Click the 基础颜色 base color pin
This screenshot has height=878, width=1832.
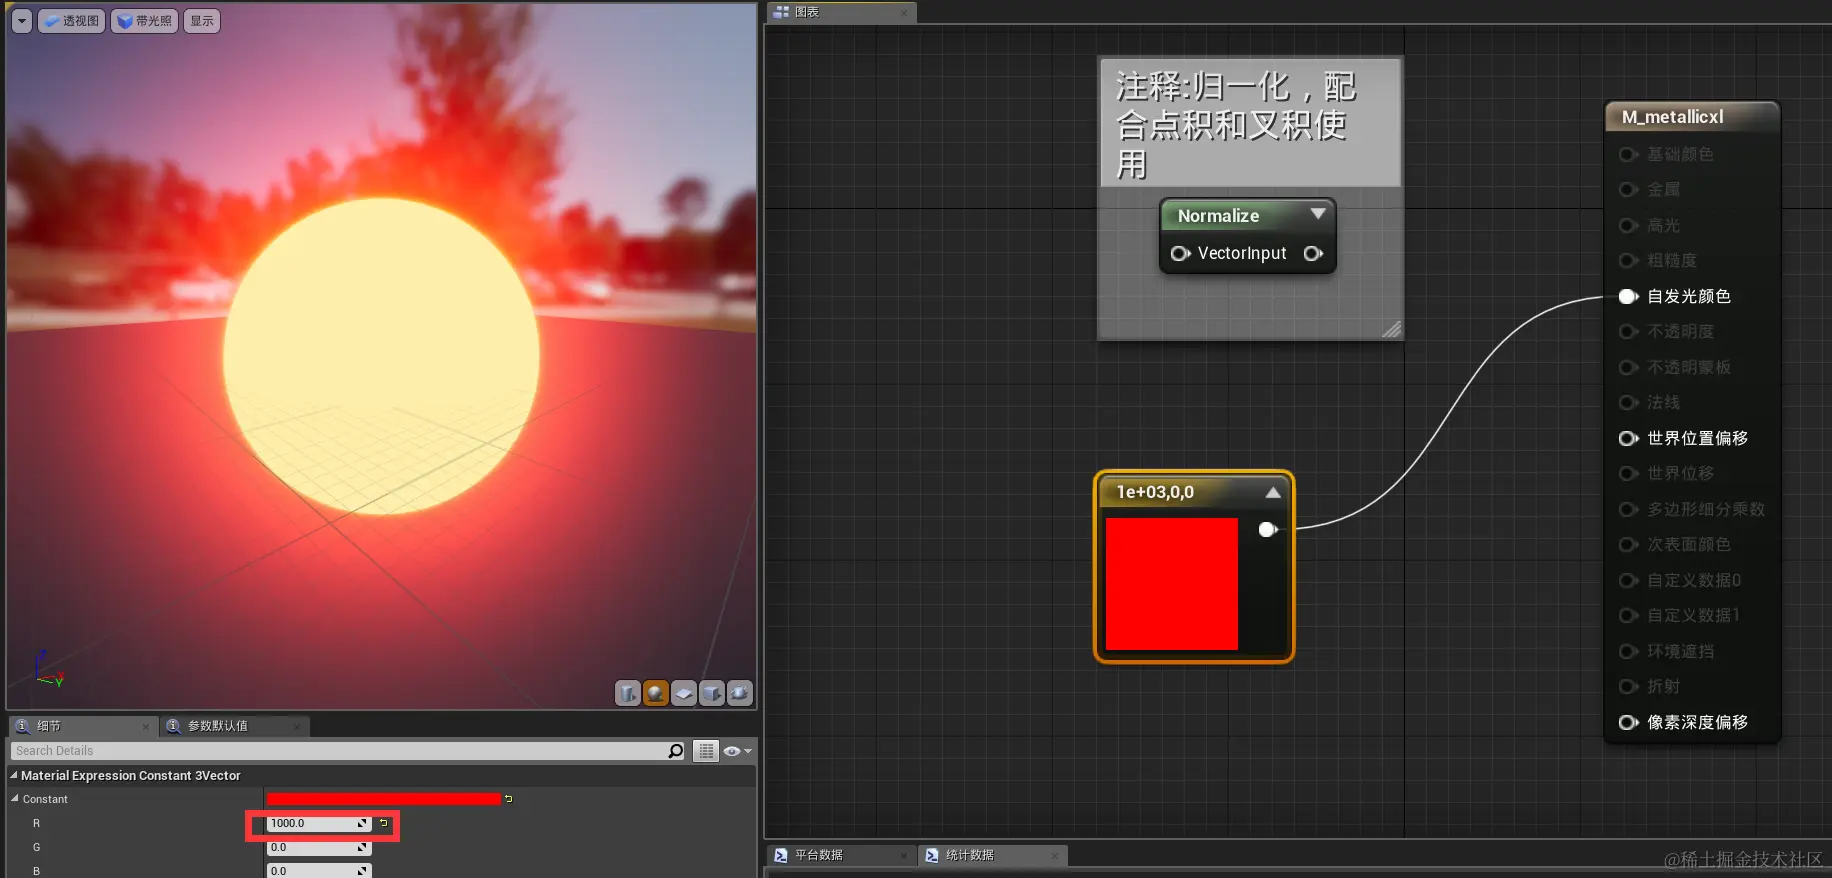pos(1628,154)
